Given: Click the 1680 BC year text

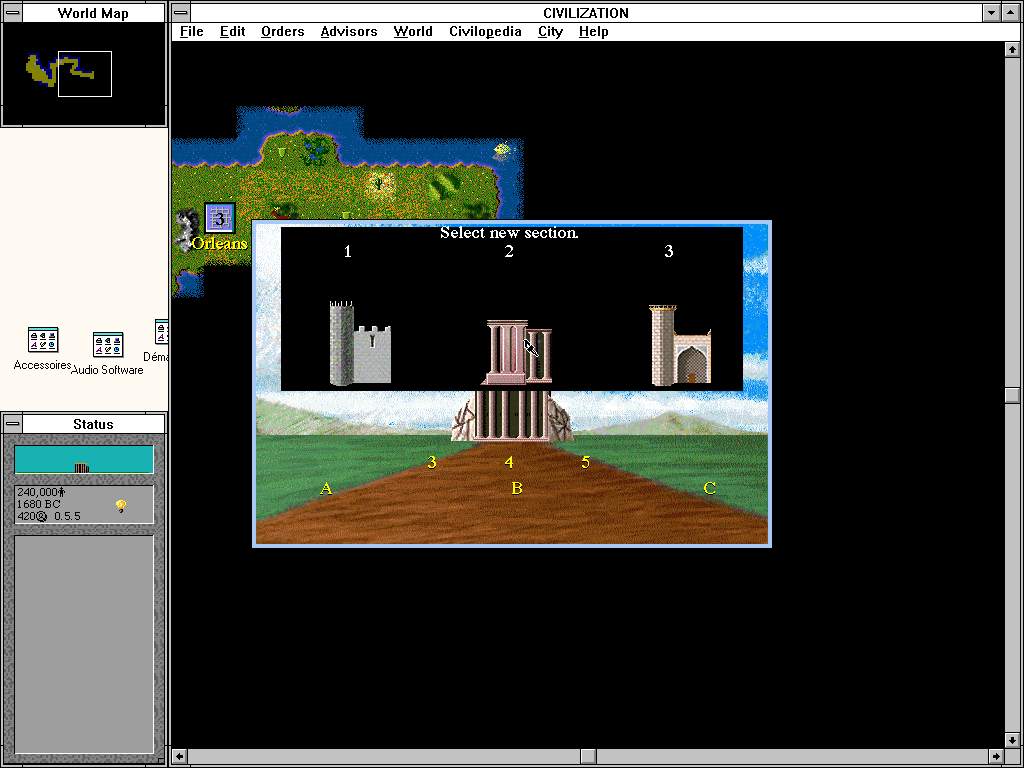Looking at the screenshot, I should tap(39, 504).
